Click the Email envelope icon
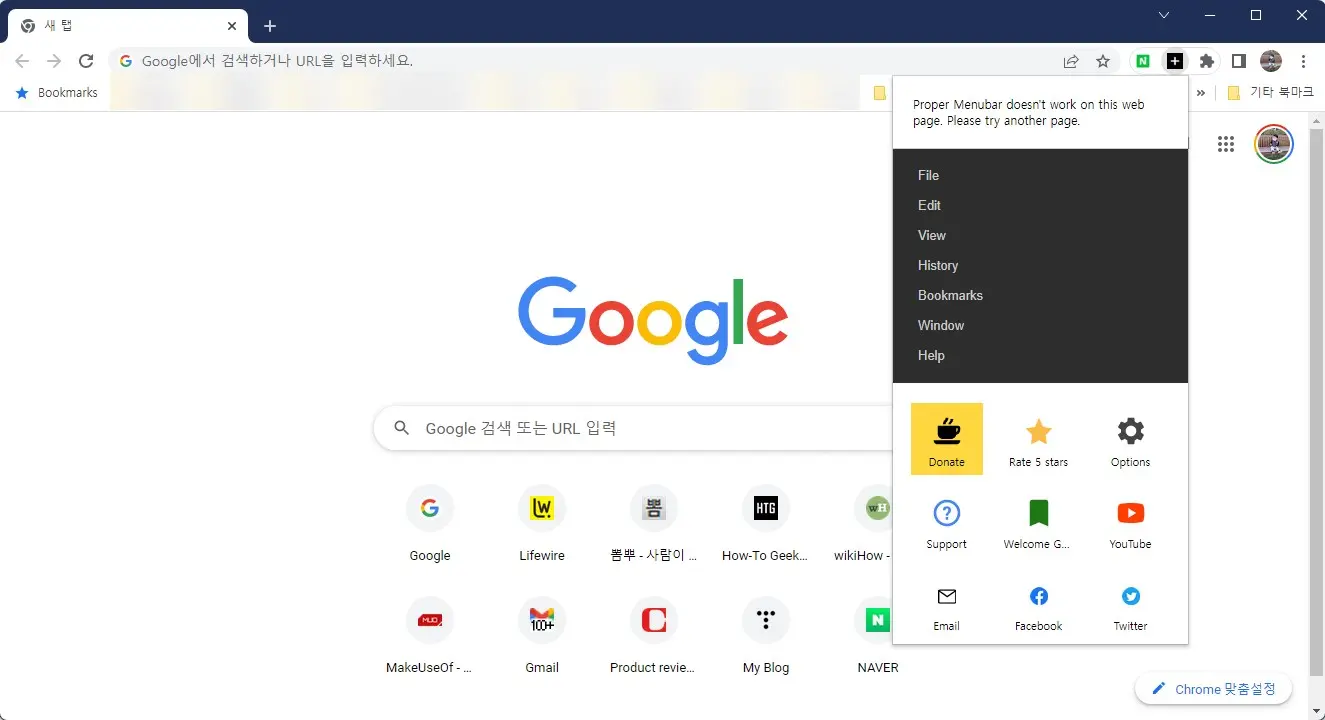Image resolution: width=1325 pixels, height=720 pixels. tap(946, 596)
